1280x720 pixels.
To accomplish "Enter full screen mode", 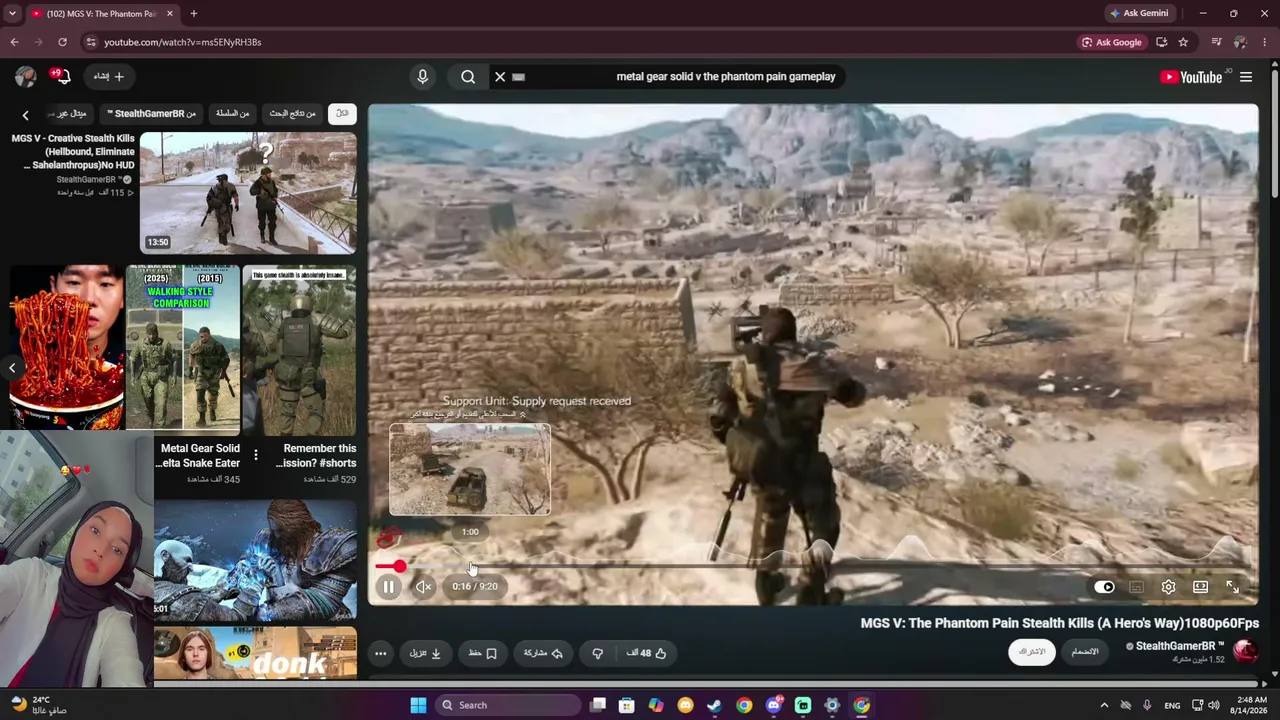I will coord(1232,587).
